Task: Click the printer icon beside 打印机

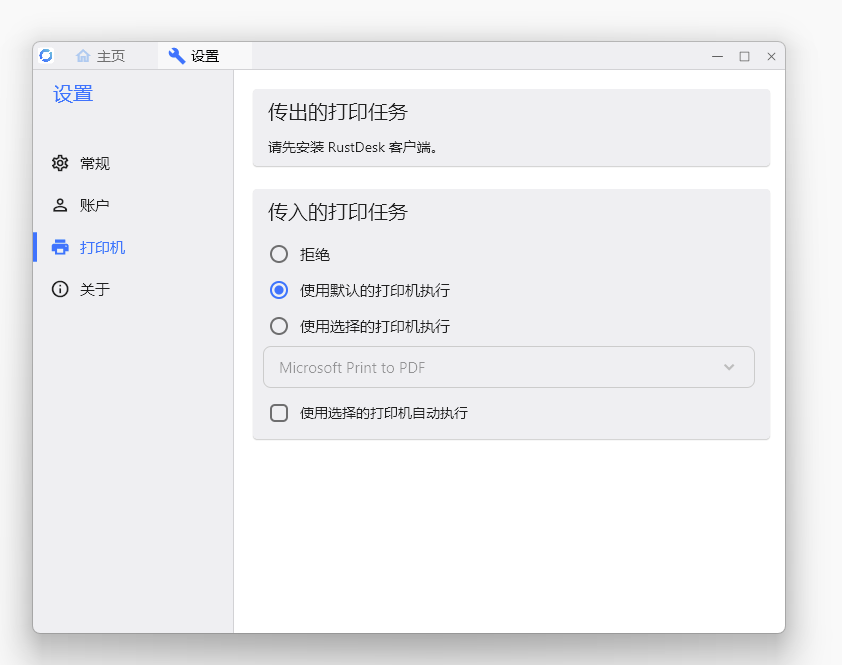Action: (x=60, y=247)
